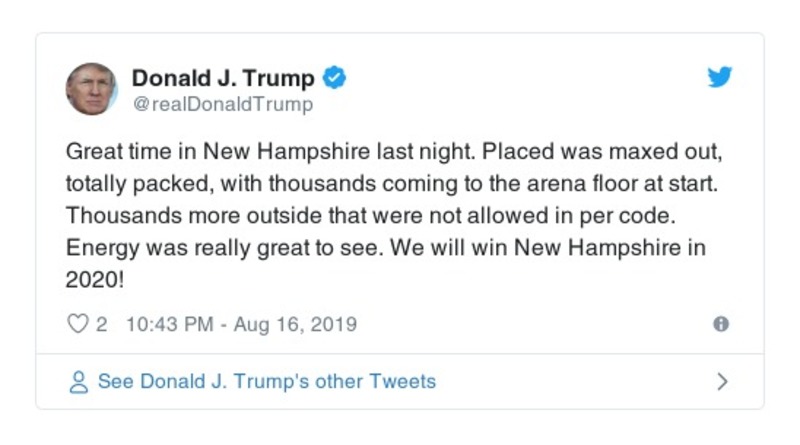Click the heart like icon
The width and height of the screenshot is (800, 445).
coord(77,324)
